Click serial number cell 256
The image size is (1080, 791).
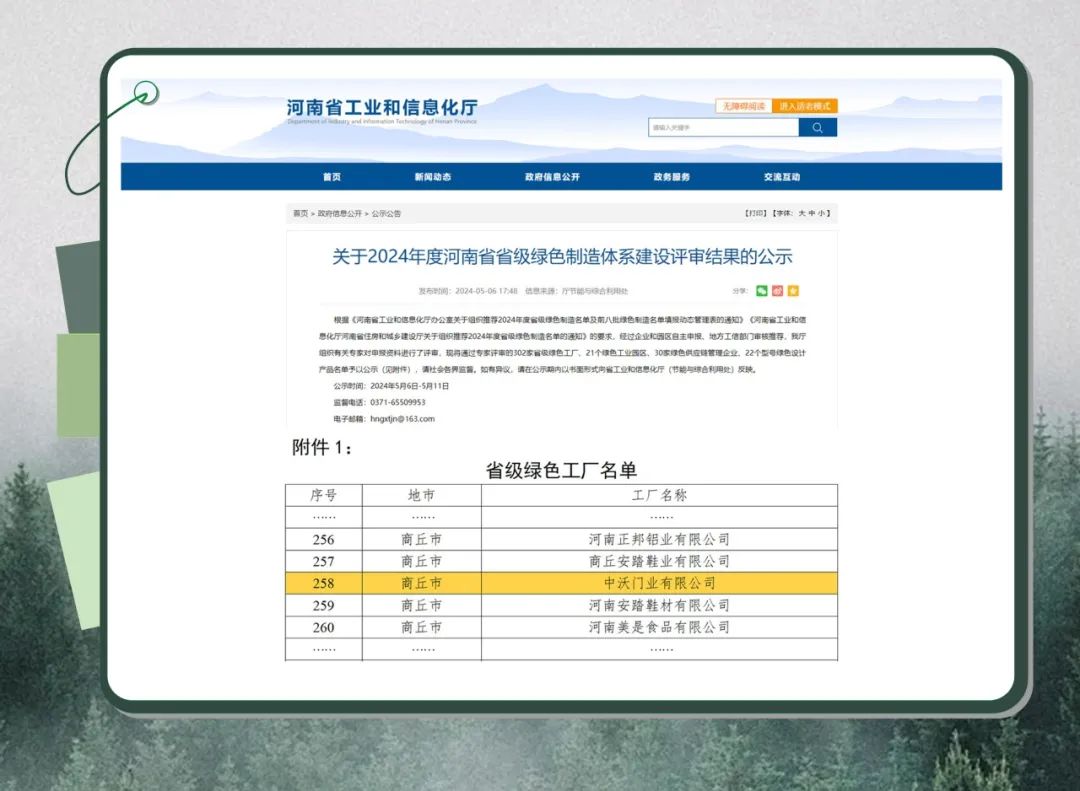click(324, 540)
